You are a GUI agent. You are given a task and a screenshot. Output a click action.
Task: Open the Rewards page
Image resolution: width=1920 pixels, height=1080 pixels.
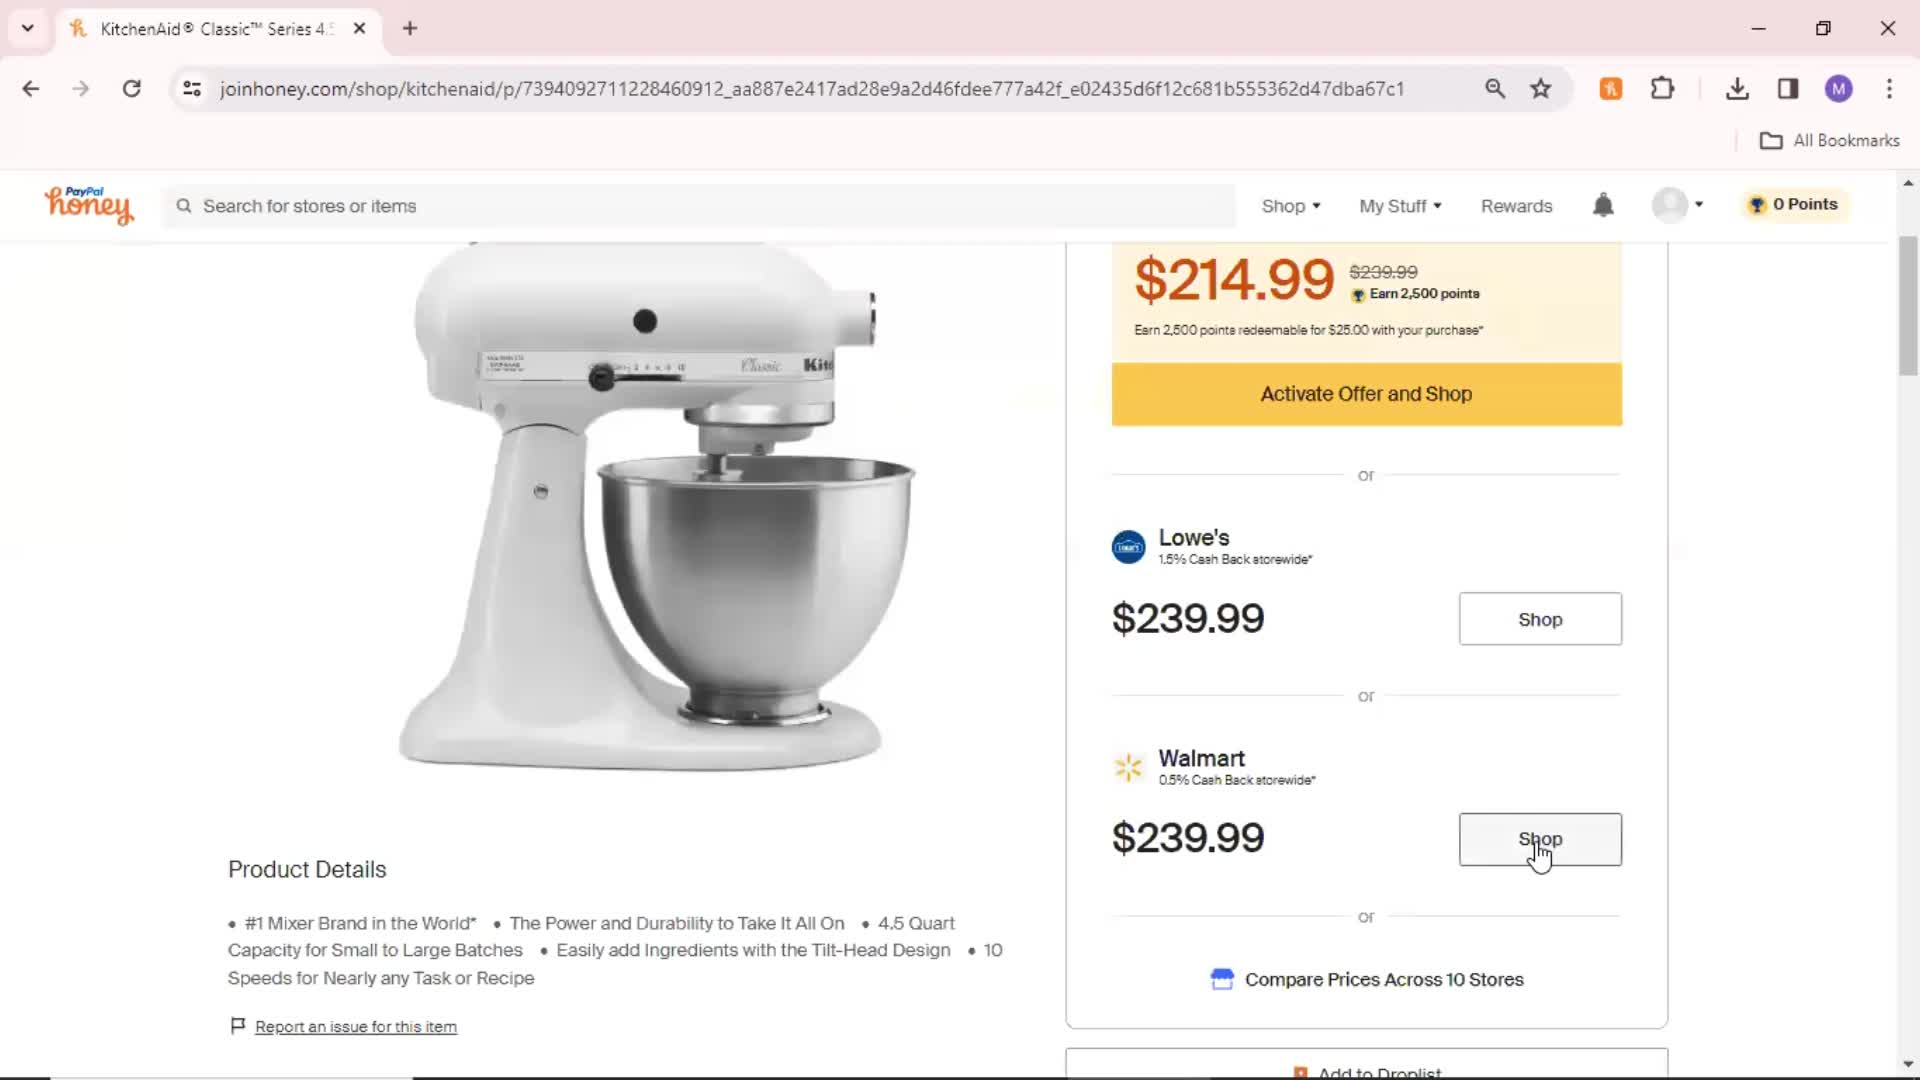1516,206
